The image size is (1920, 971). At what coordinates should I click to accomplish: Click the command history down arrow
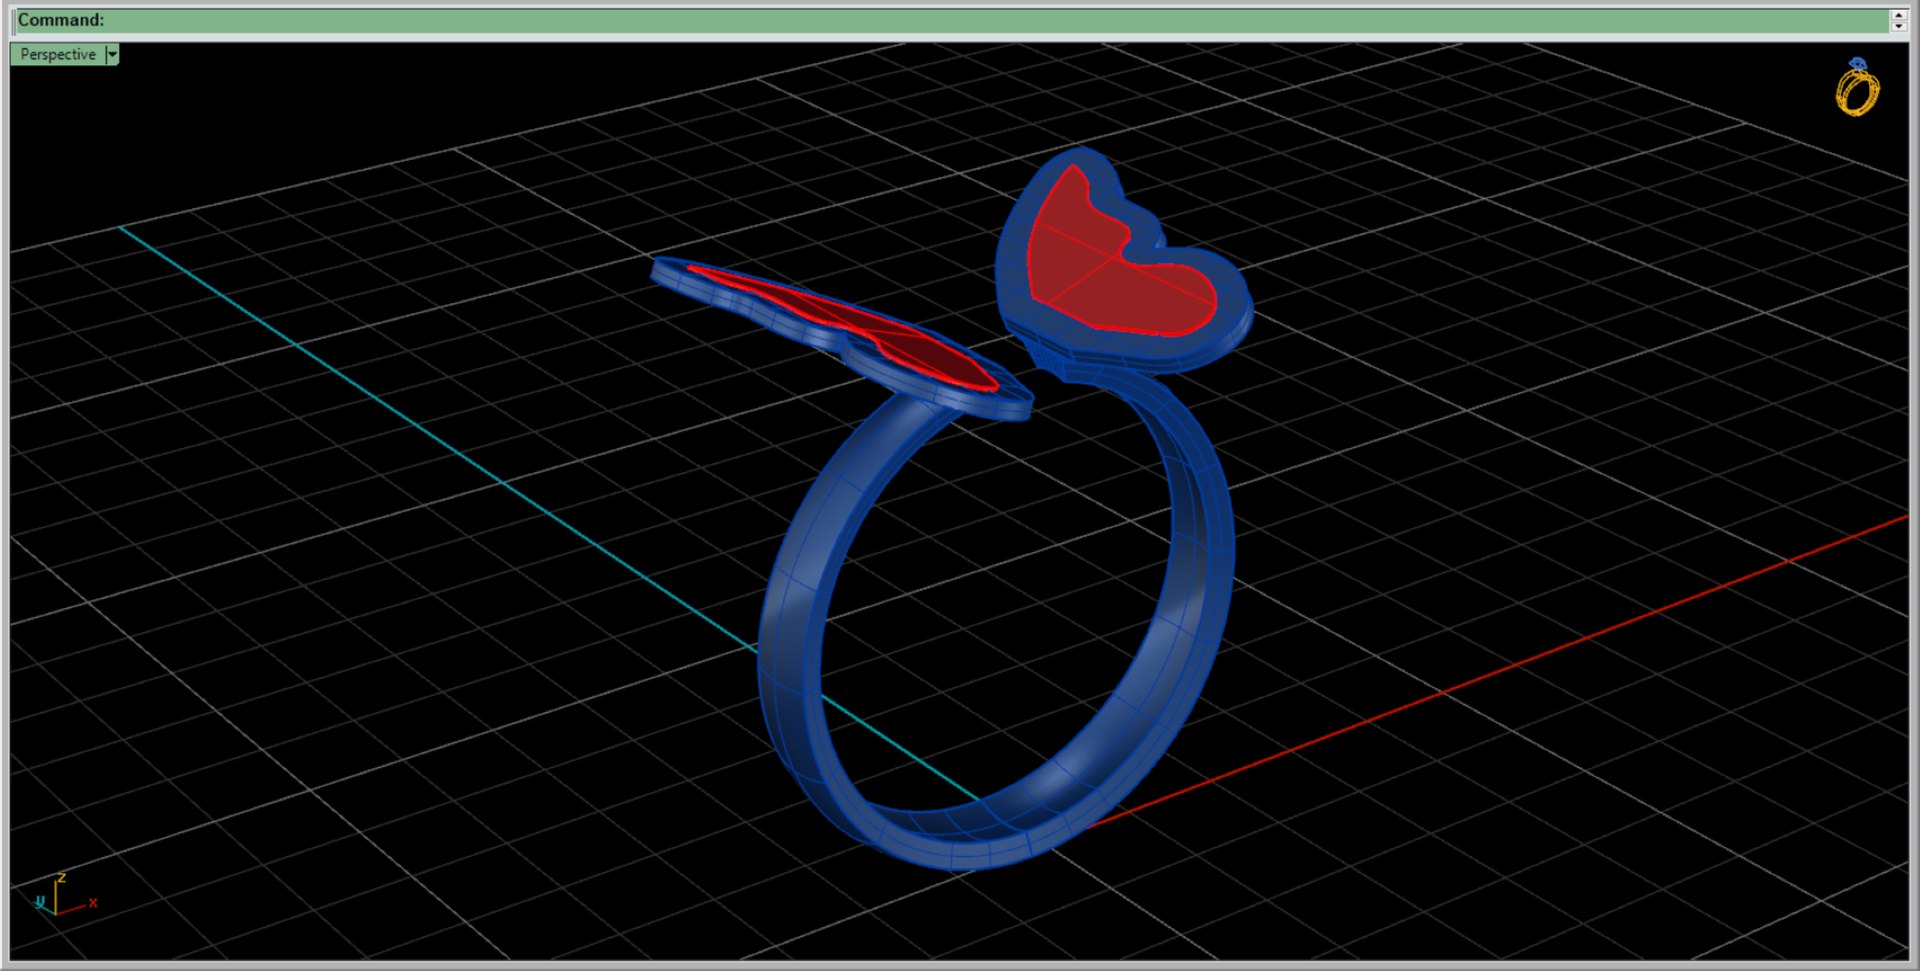click(x=1898, y=26)
